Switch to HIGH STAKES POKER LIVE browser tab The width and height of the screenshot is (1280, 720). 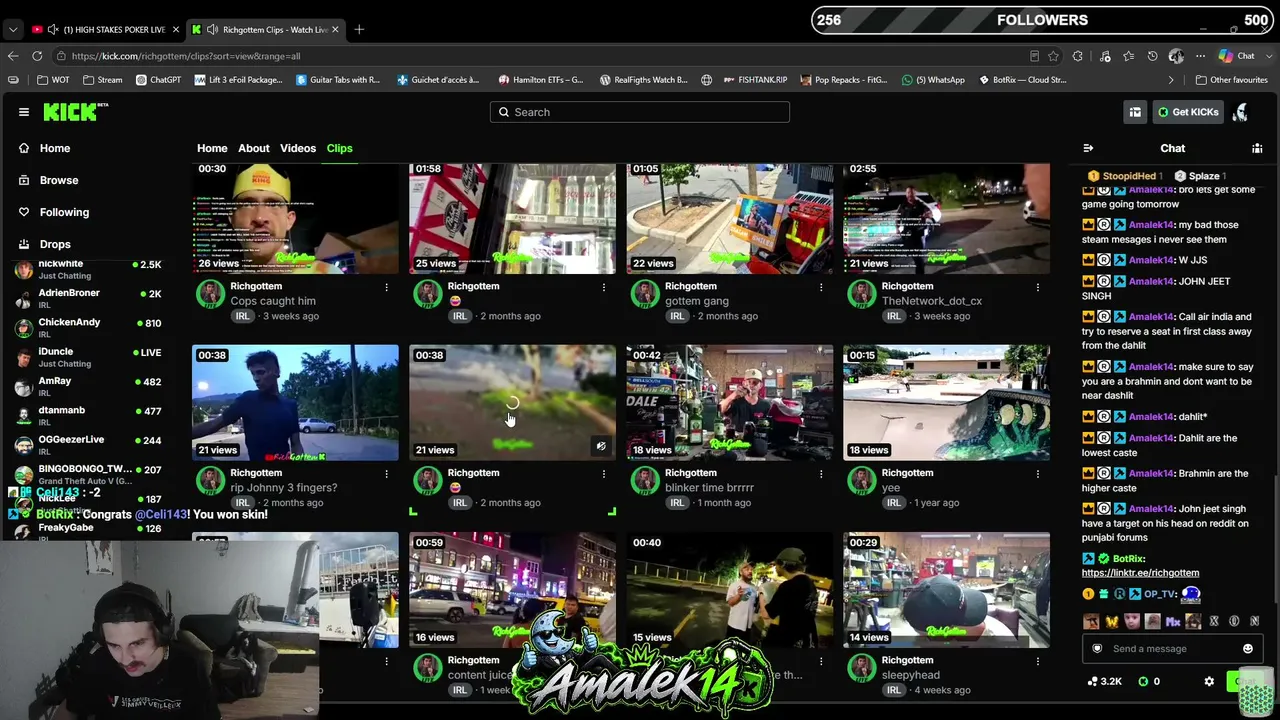tap(103, 29)
